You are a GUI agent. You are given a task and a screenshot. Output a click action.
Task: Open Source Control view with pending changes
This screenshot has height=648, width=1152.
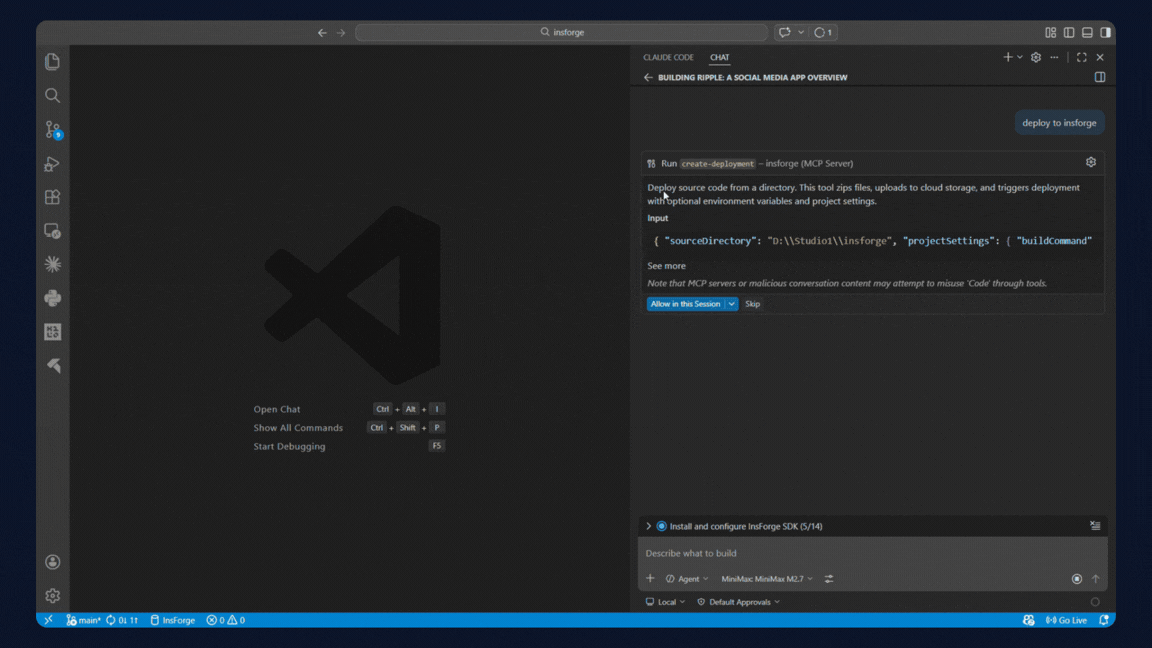[52, 130]
